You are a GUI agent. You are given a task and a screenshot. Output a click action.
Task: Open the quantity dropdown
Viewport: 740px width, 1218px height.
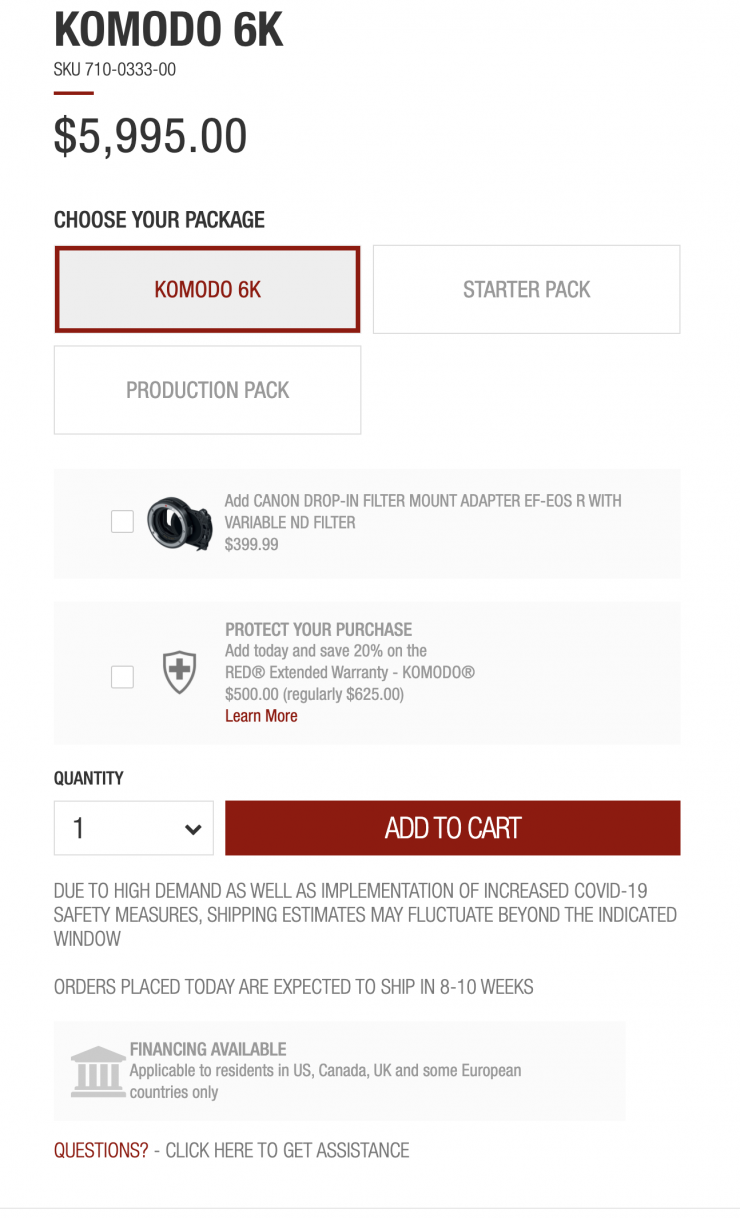[133, 828]
